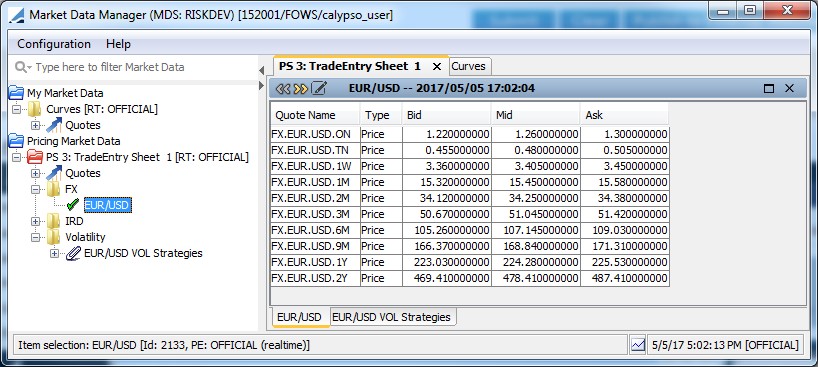Switch to EUR/USD VOL Strategies bottom tab
Image resolution: width=818 pixels, height=367 pixels.
click(391, 317)
